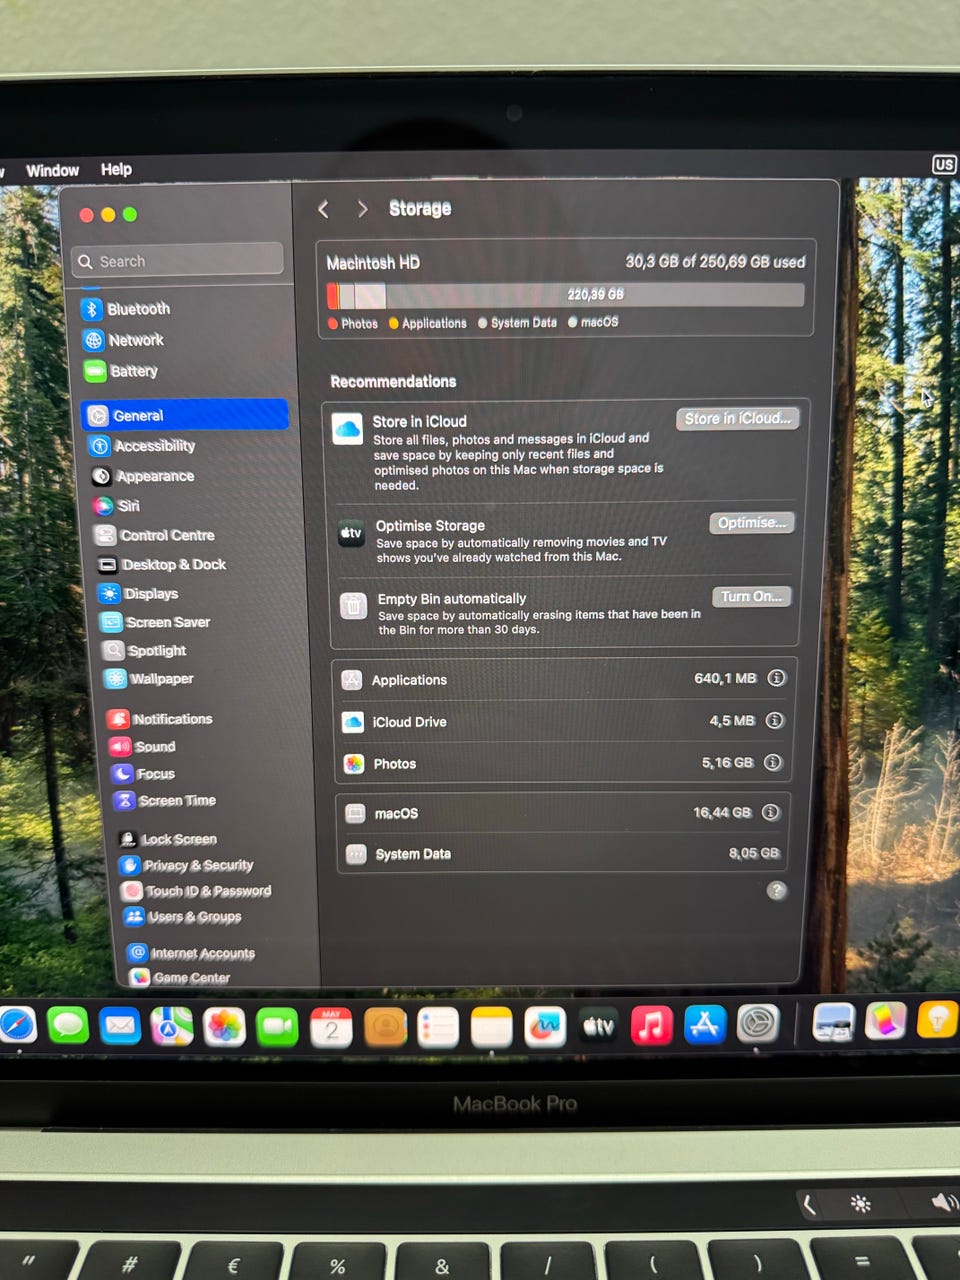This screenshot has height=1280, width=960.
Task: Open Apple TV from the Dock
Action: click(x=598, y=1027)
